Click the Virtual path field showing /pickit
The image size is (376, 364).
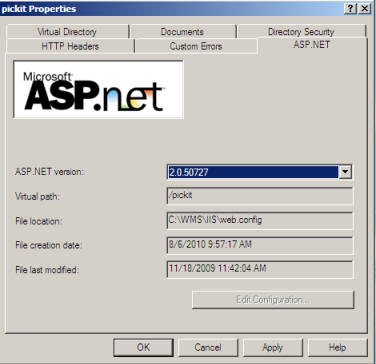pos(259,196)
